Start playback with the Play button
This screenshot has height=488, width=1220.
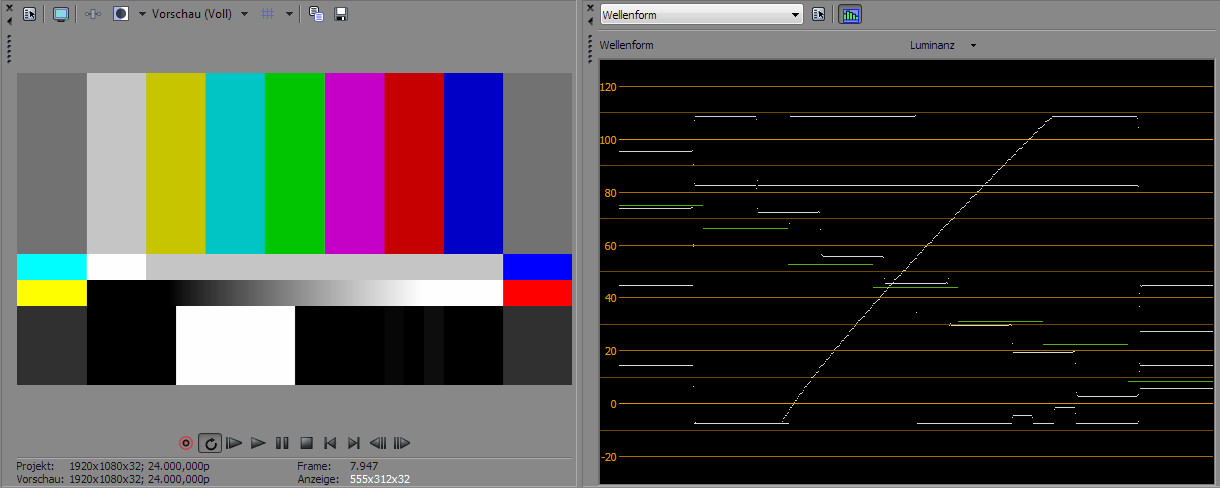point(258,442)
